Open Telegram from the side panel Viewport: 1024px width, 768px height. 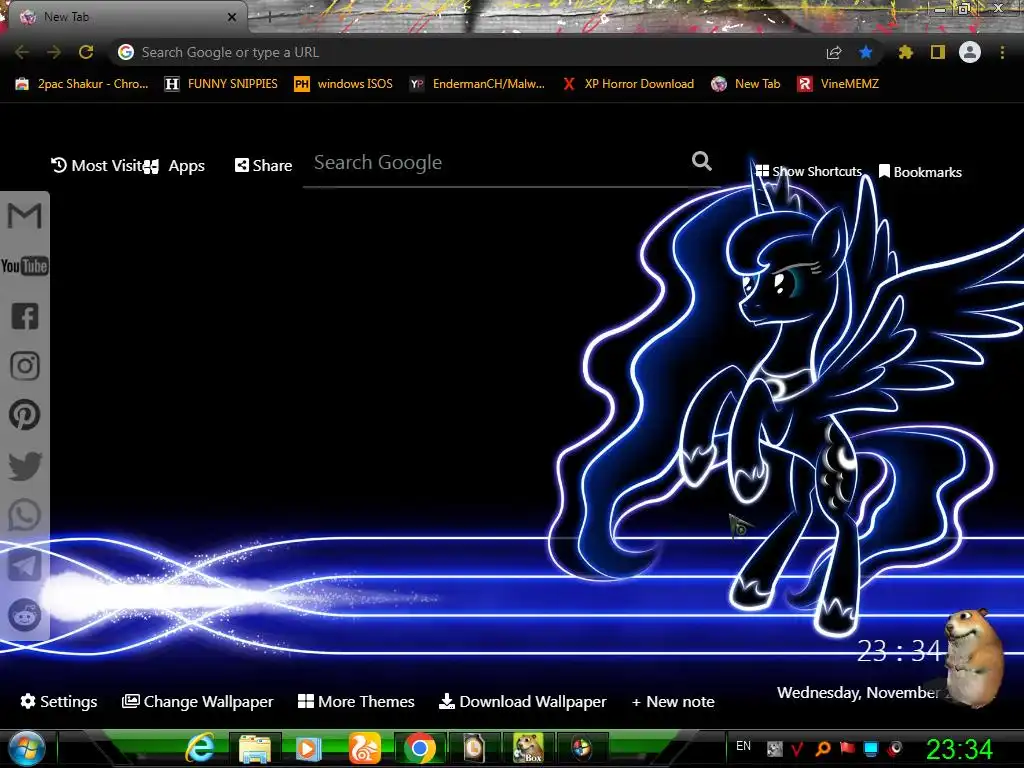25,566
